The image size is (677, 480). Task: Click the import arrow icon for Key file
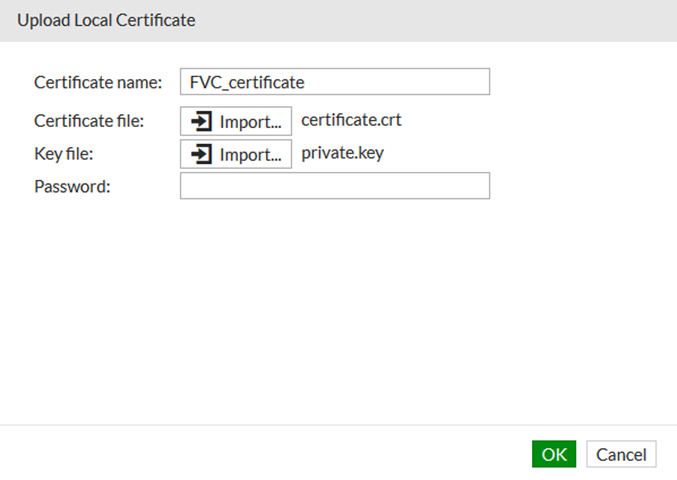point(202,155)
